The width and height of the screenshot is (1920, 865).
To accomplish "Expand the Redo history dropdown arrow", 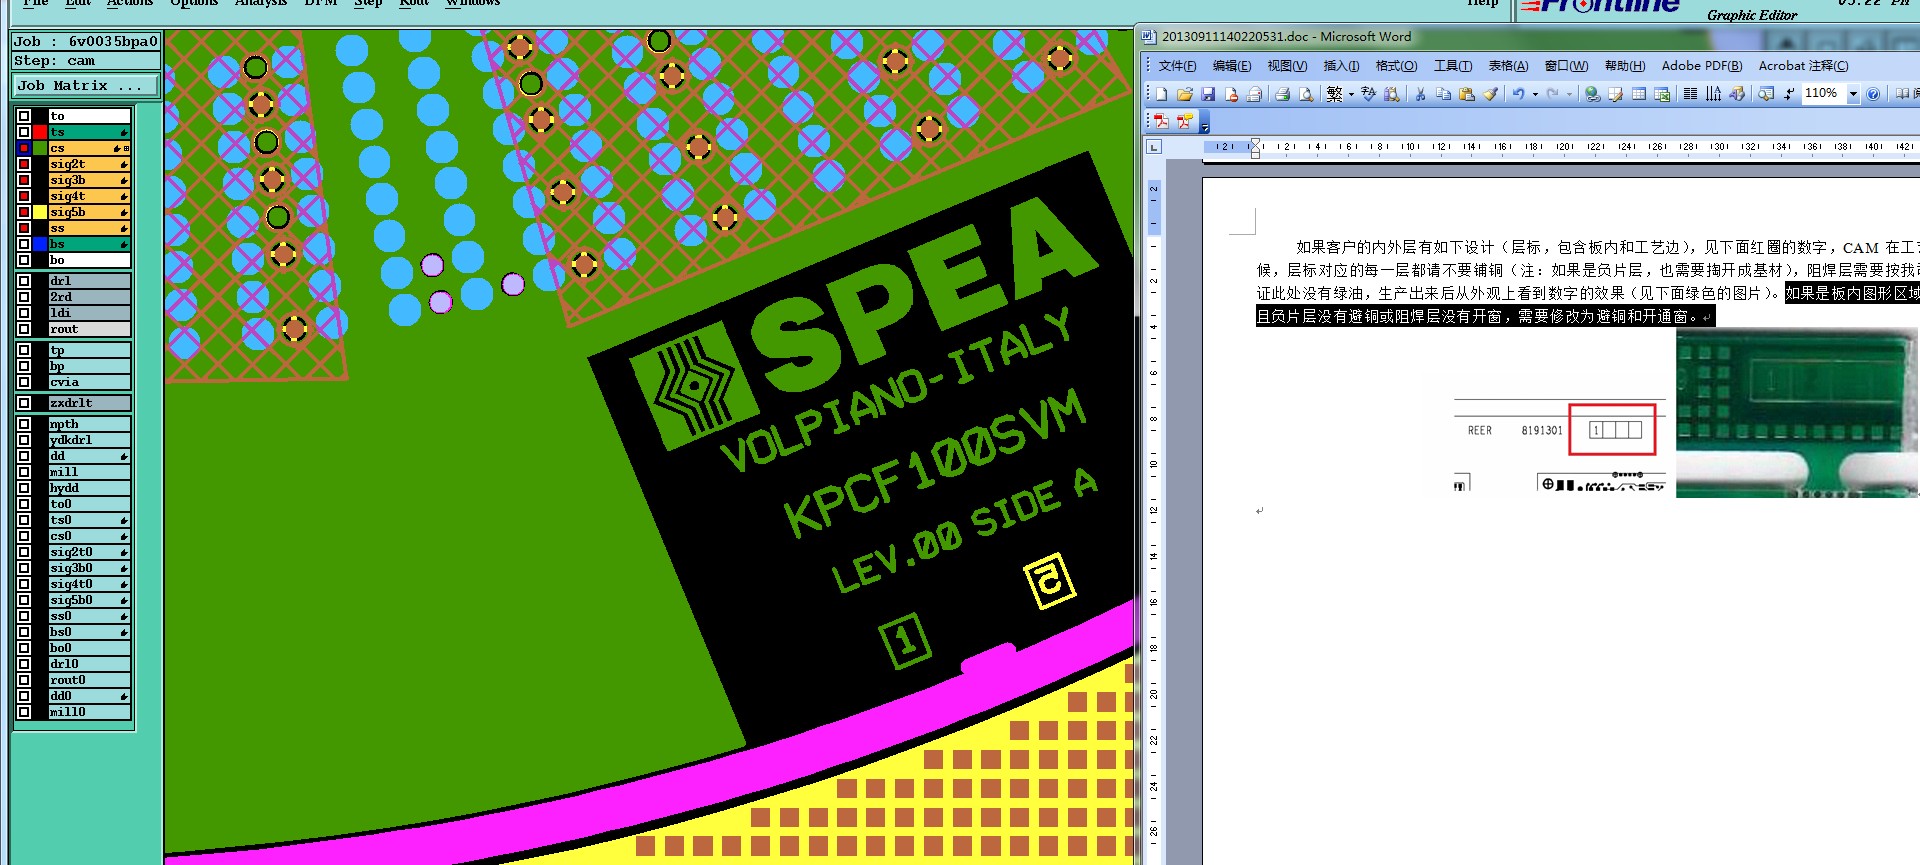I will (x=1569, y=94).
